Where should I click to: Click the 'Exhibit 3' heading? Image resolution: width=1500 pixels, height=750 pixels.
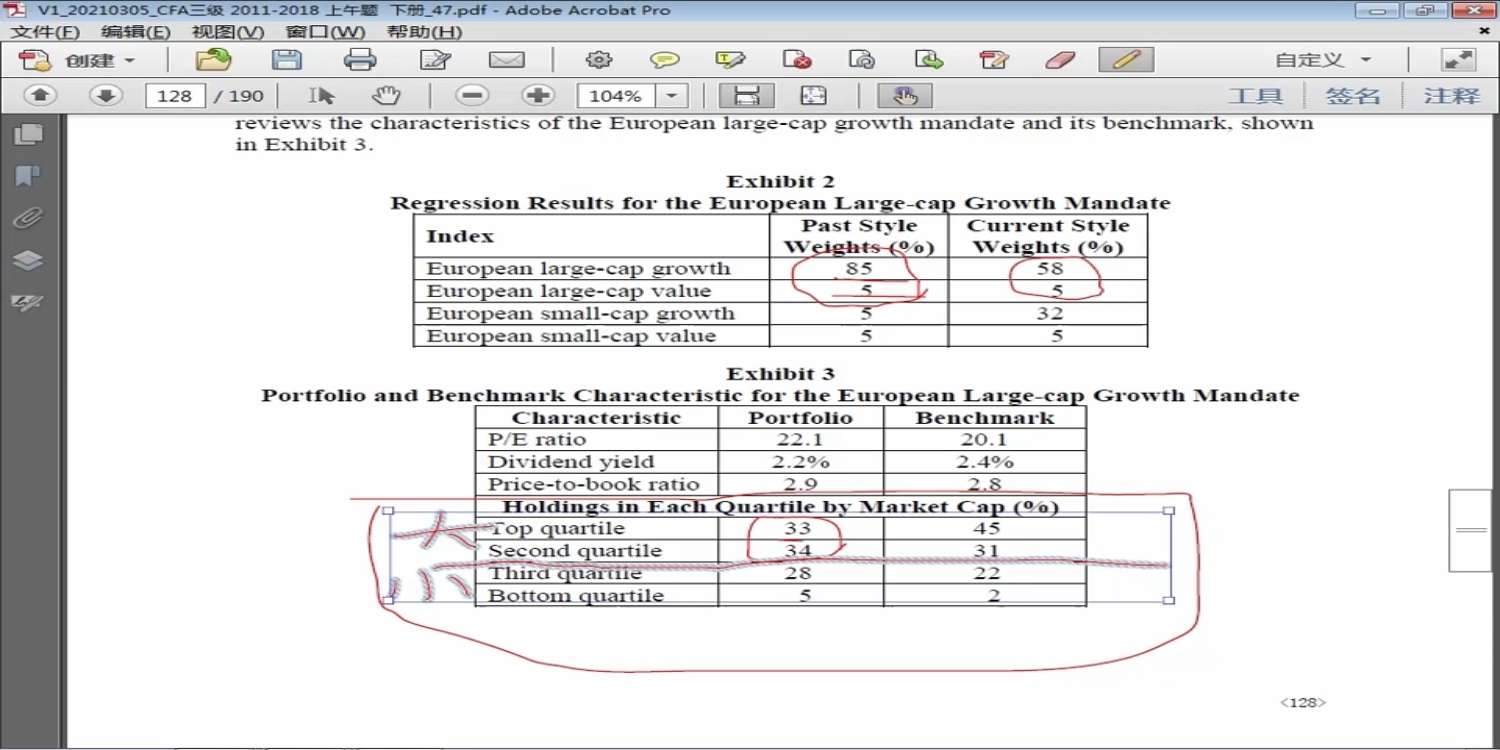[780, 374]
